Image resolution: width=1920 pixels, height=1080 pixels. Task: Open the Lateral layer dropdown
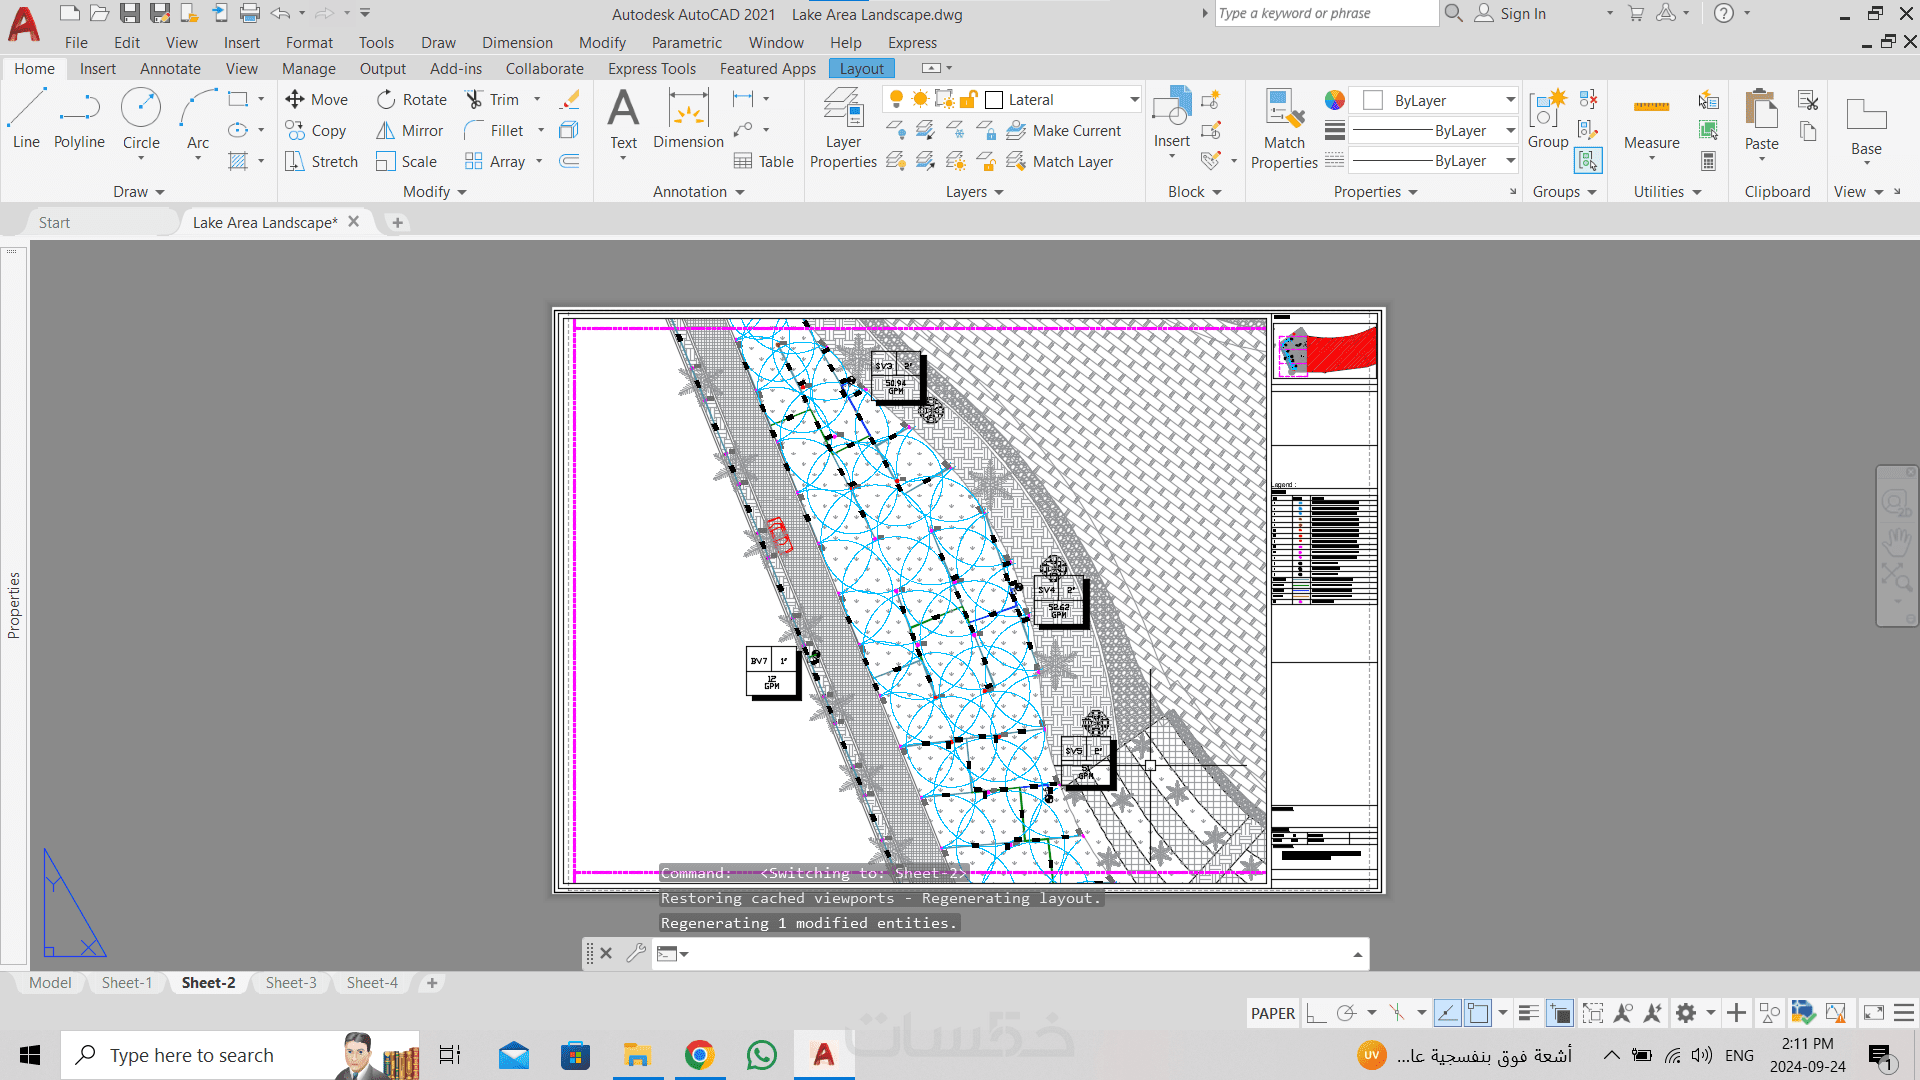1134,100
